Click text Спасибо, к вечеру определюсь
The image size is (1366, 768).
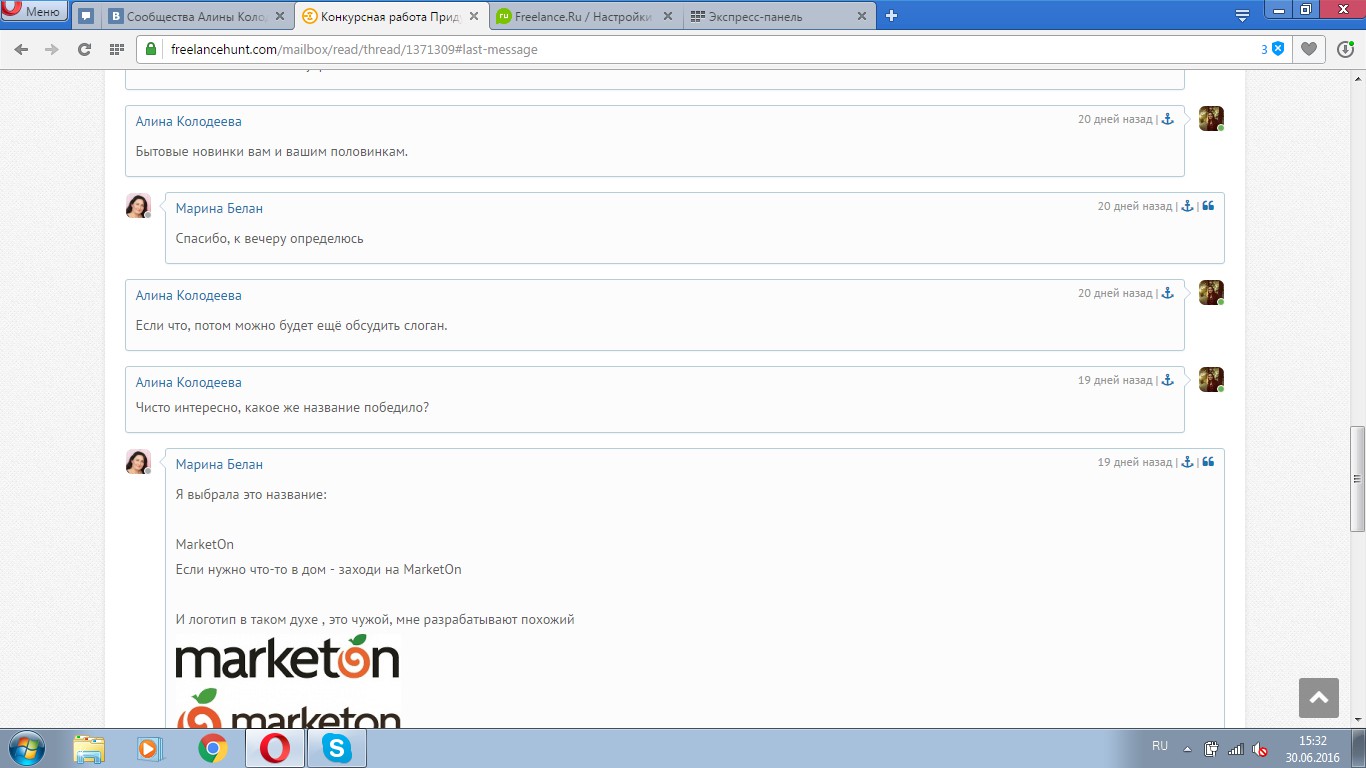pos(270,239)
